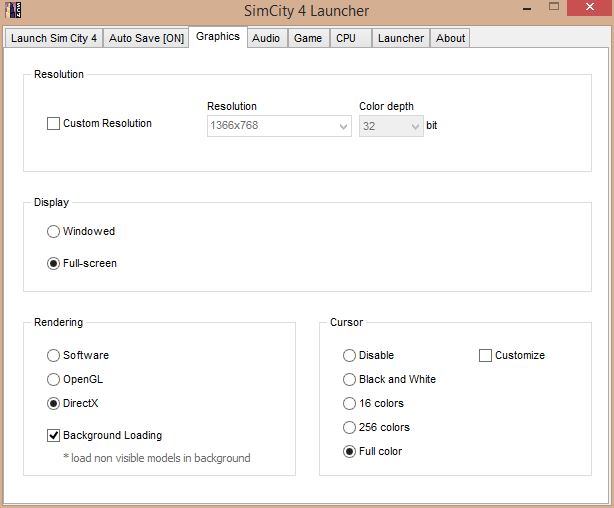Click the 'bit' label beside Color depth
This screenshot has height=508, width=614.
coord(432,125)
